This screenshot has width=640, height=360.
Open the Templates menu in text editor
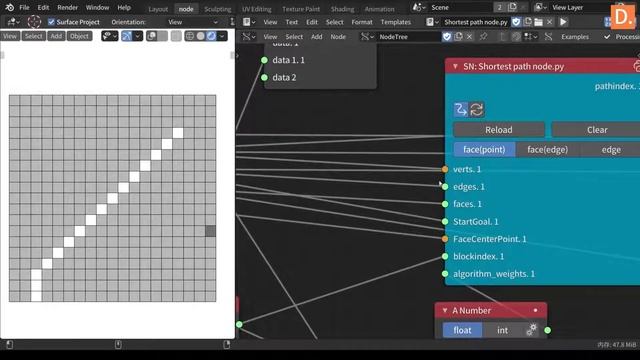coord(396,22)
